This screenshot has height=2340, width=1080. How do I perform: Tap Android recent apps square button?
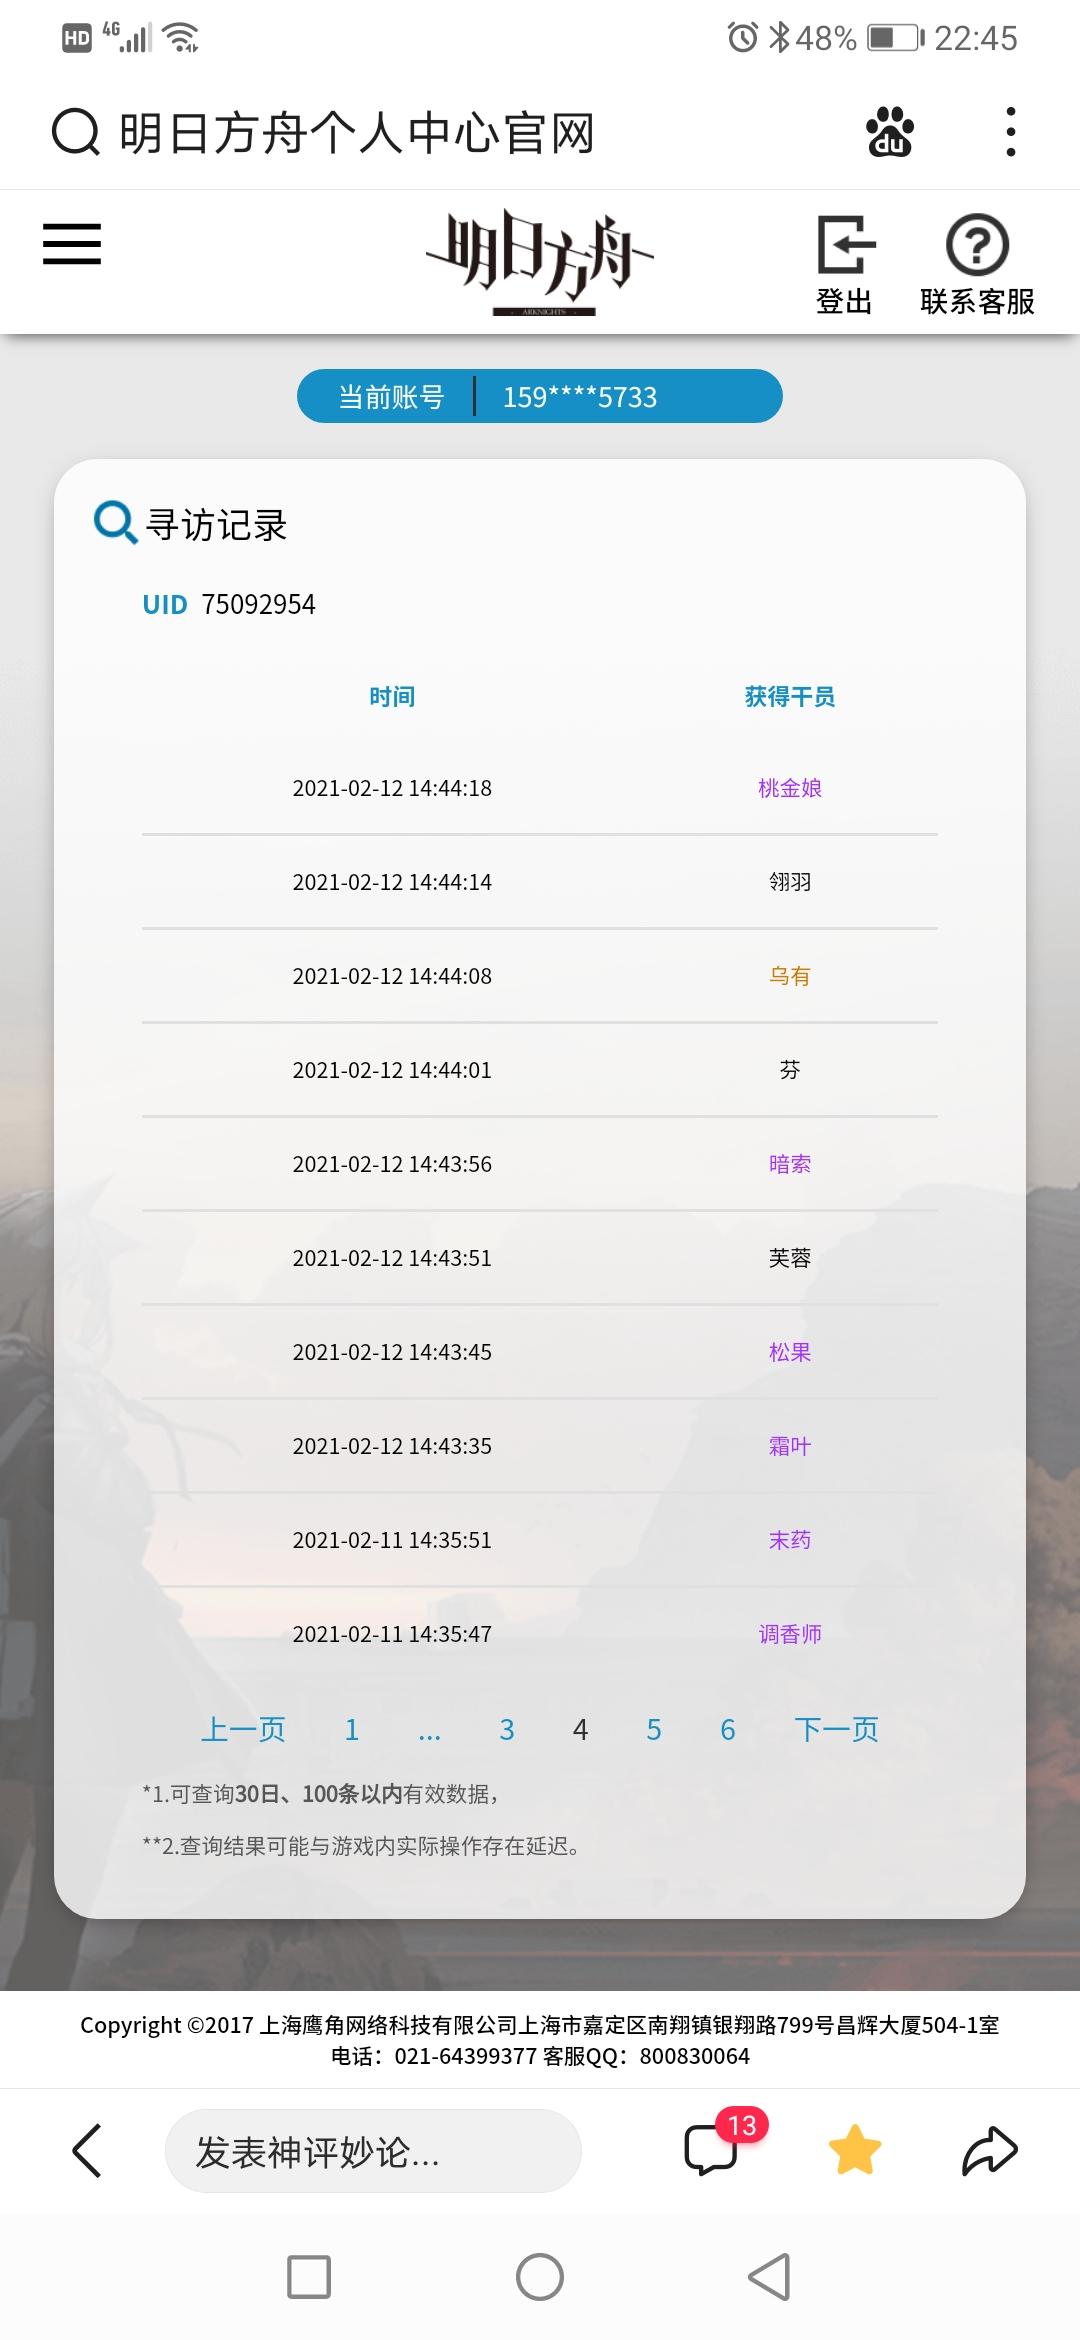[309, 2277]
